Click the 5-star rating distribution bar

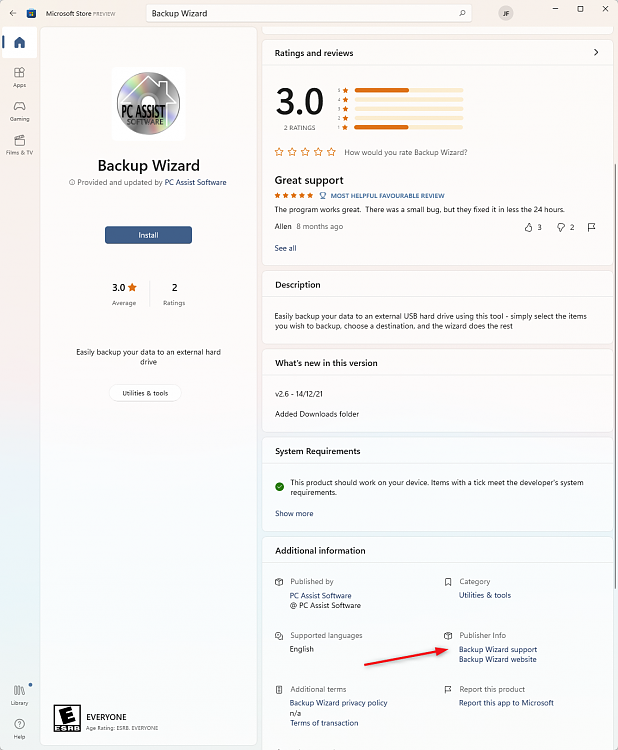coord(409,90)
